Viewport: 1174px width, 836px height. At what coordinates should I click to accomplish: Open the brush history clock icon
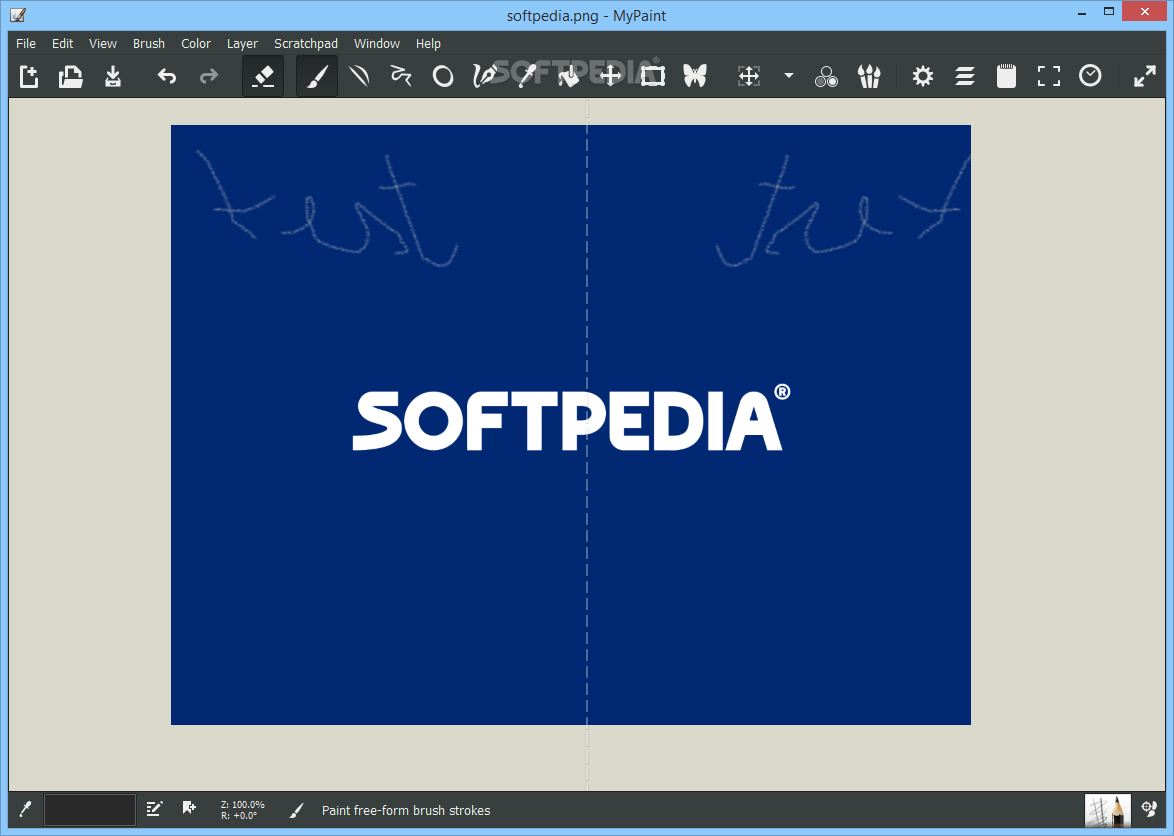point(1090,76)
